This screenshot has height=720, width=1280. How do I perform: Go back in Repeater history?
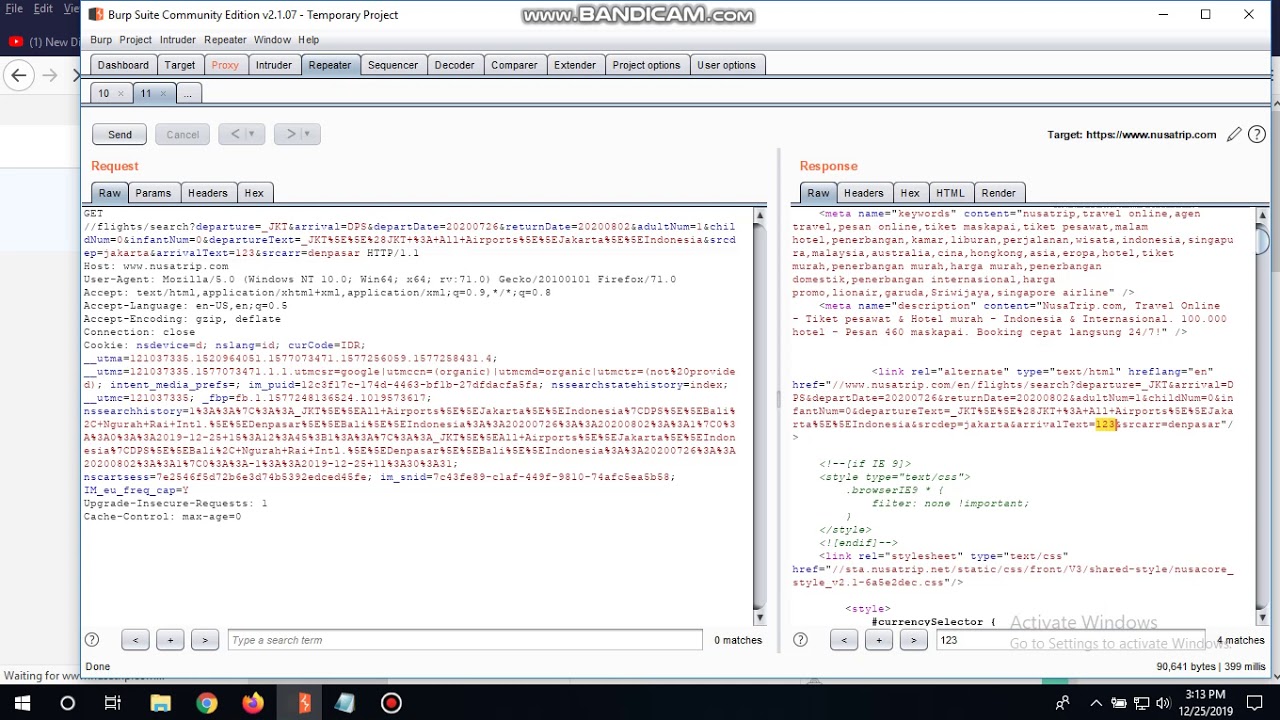(235, 134)
